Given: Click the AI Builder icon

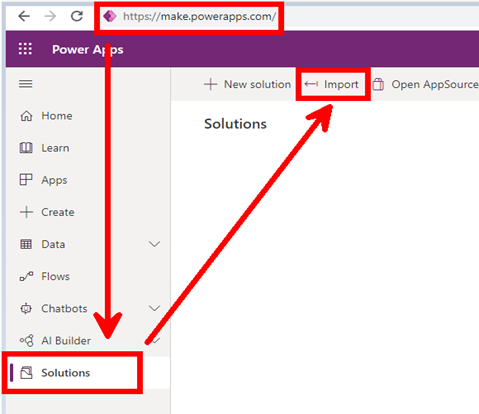Looking at the screenshot, I should [x=27, y=340].
